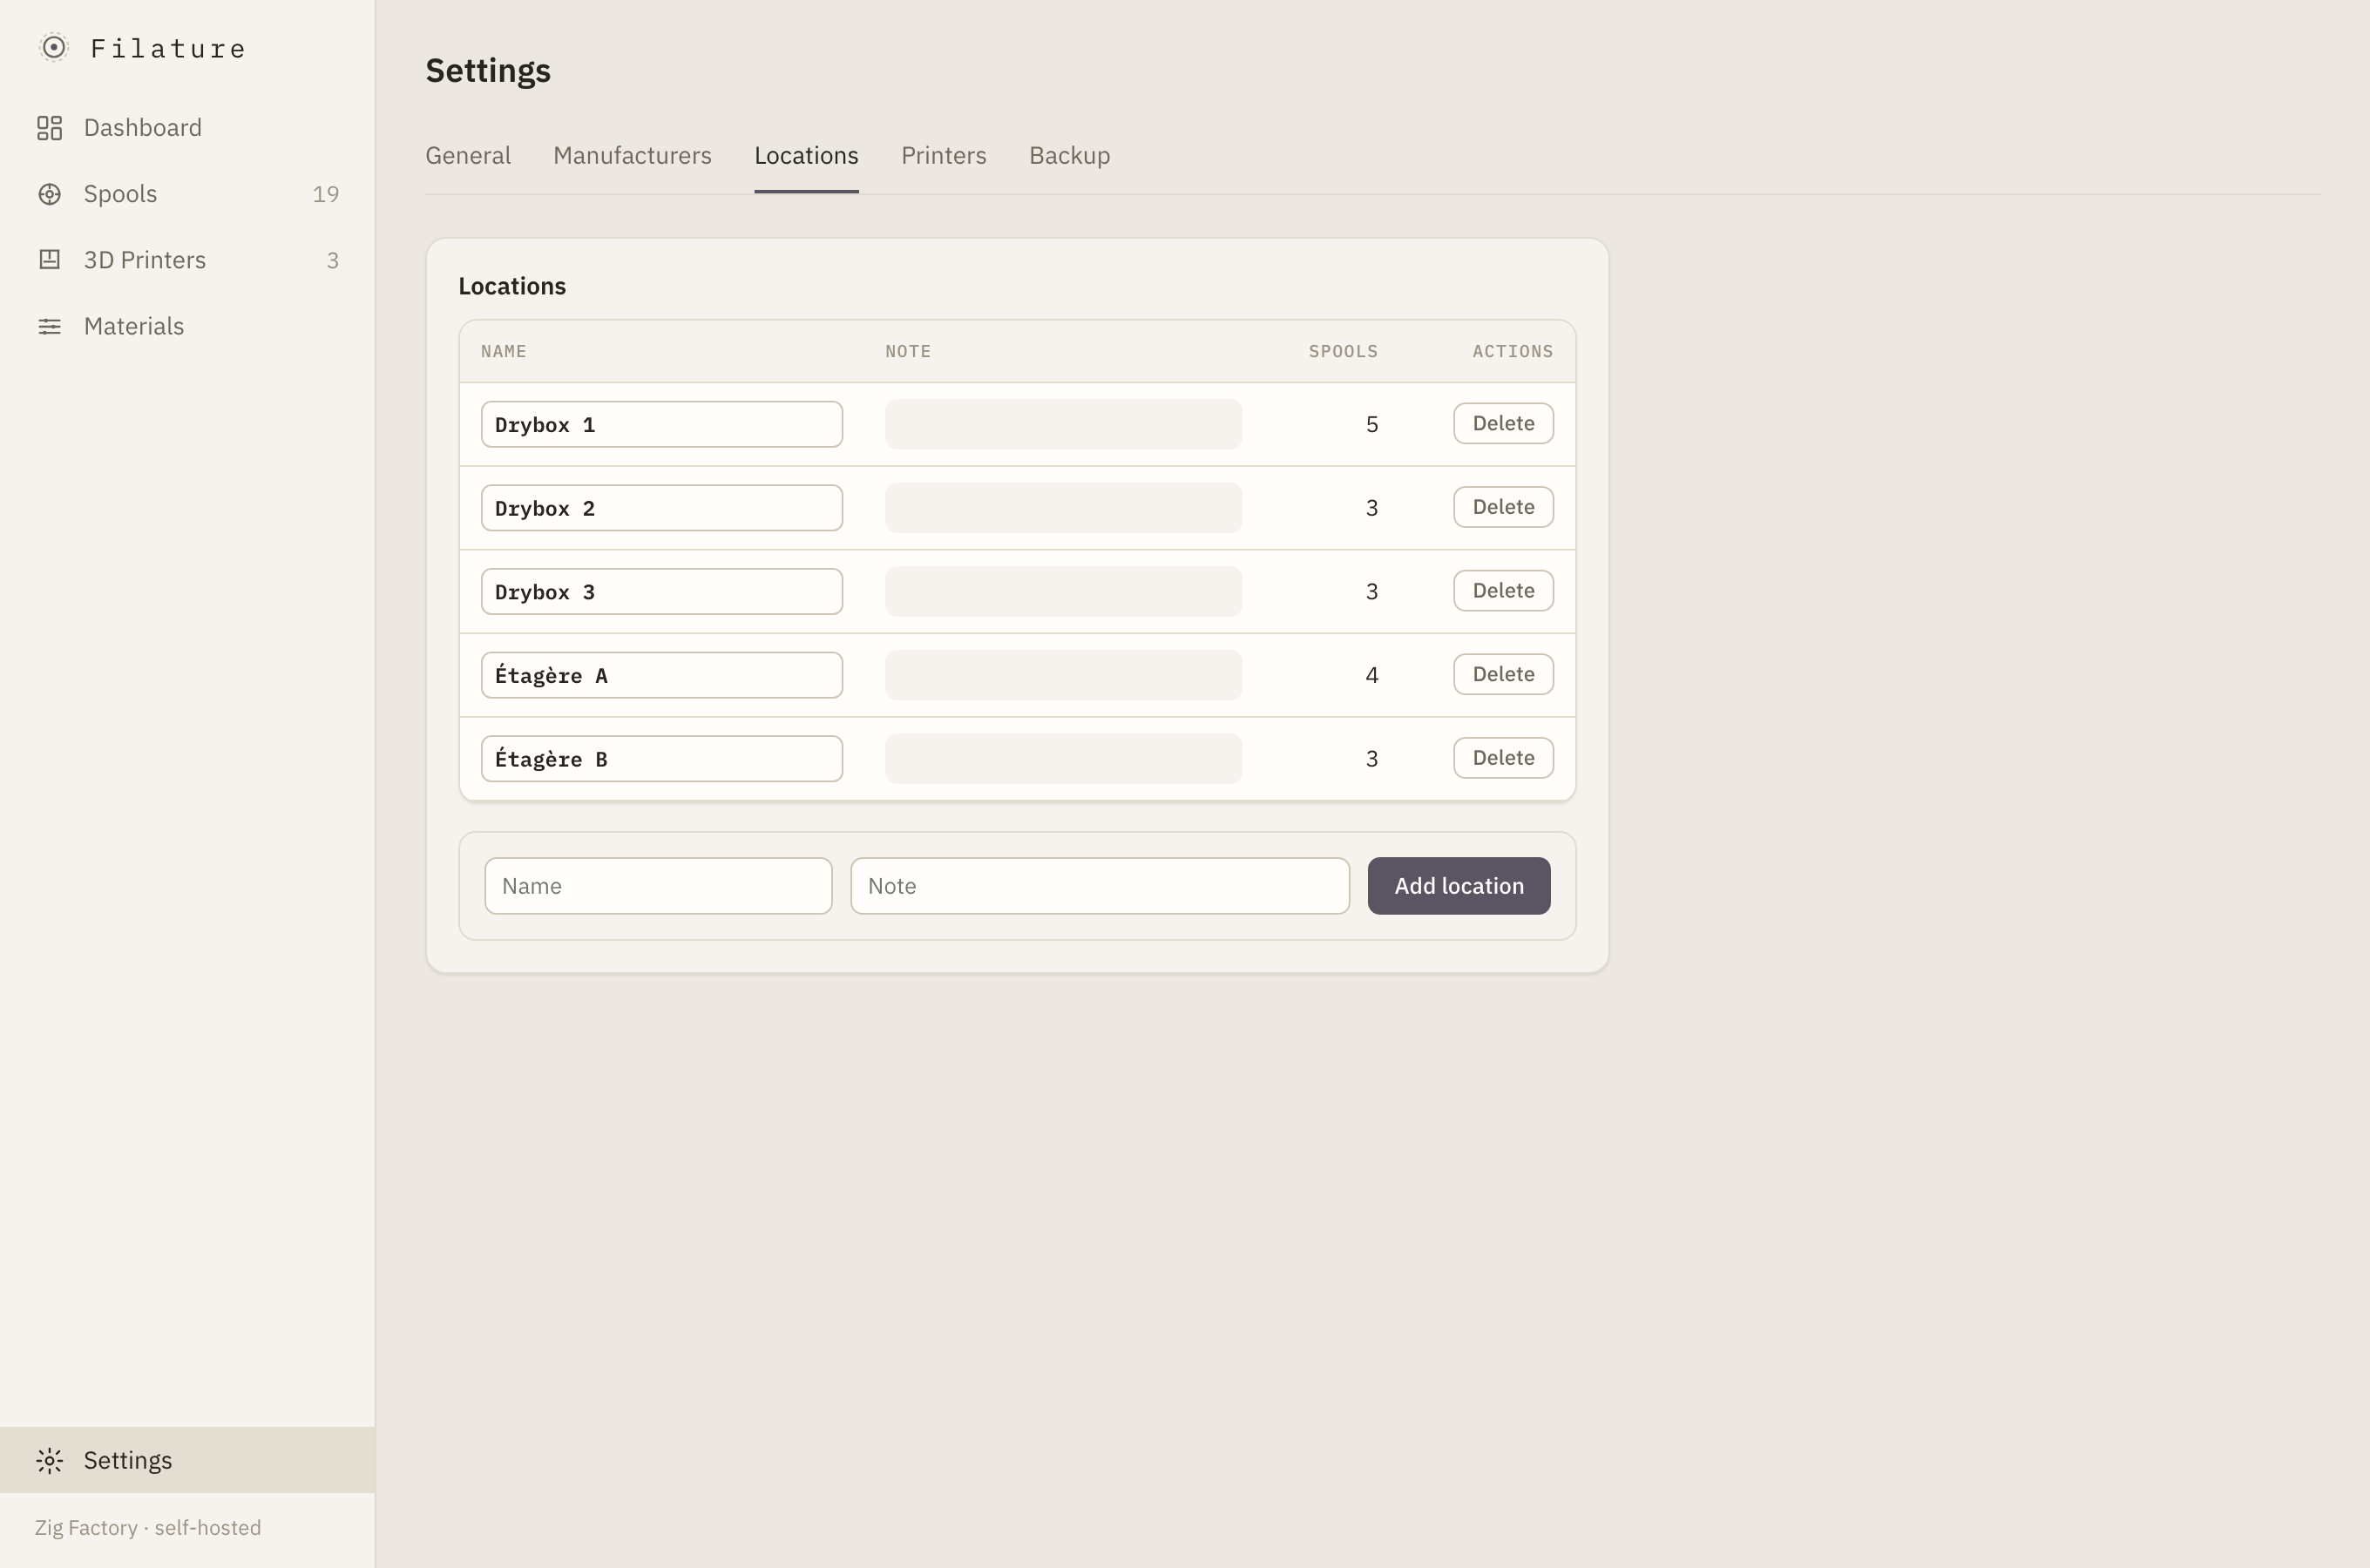This screenshot has width=2370, height=1568.
Task: Edit the Drybox 2 name field
Action: click(x=661, y=508)
